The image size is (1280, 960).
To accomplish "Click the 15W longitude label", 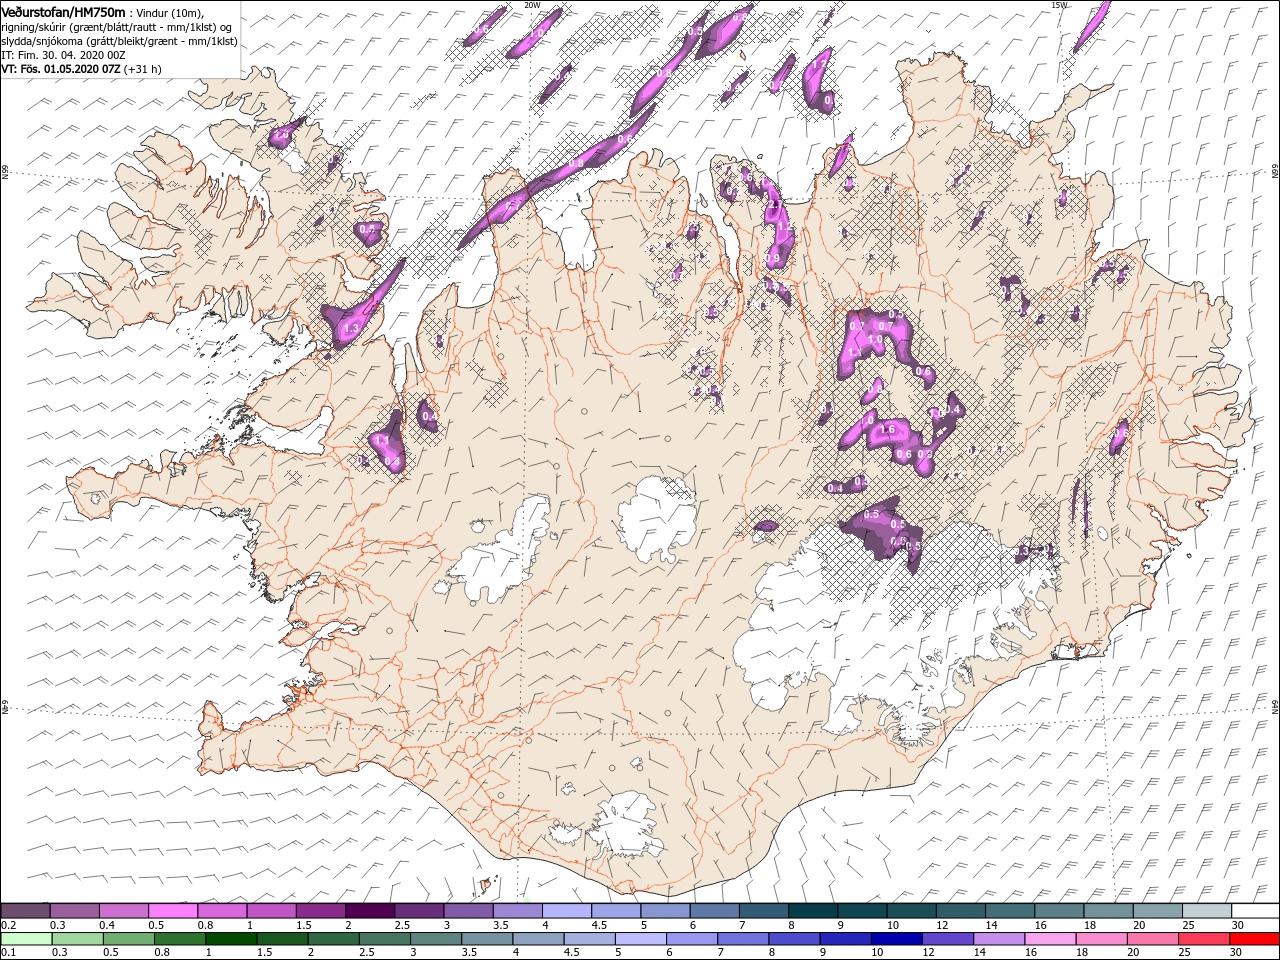I will pyautogui.click(x=1060, y=5).
